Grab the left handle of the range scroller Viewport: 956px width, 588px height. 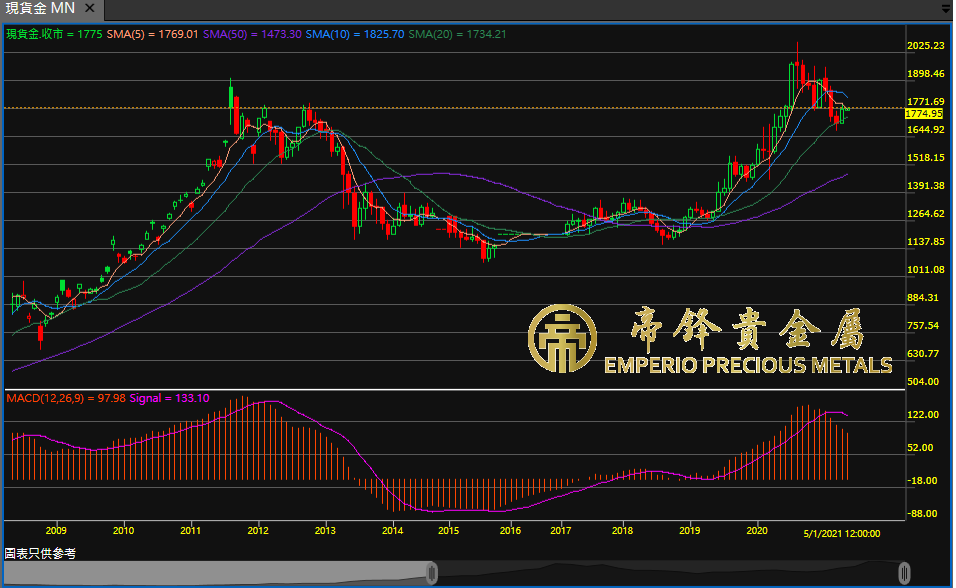pyautogui.click(x=432, y=573)
